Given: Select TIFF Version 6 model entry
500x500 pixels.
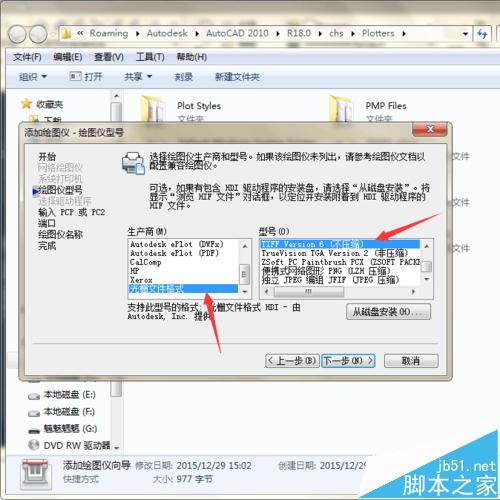Looking at the screenshot, I should tap(340, 244).
